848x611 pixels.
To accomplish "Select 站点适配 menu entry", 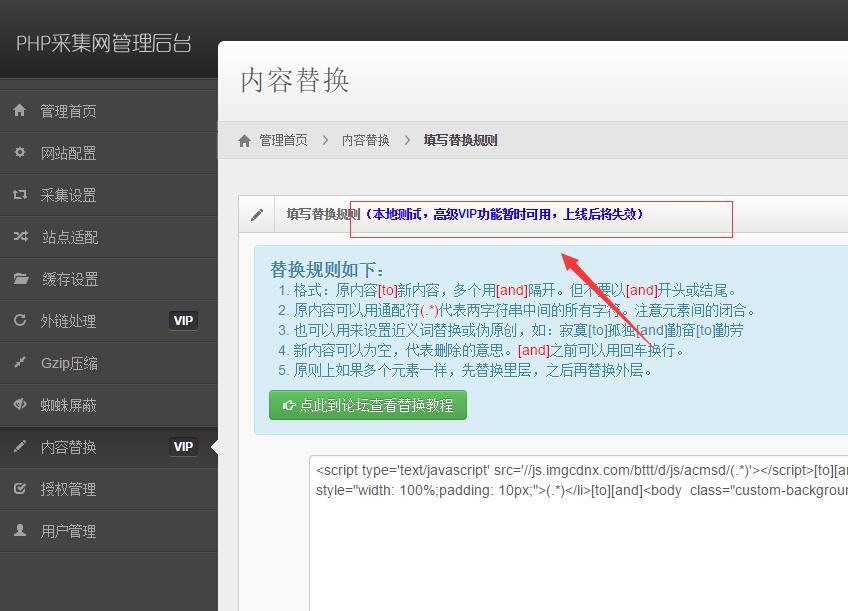I will pos(109,237).
